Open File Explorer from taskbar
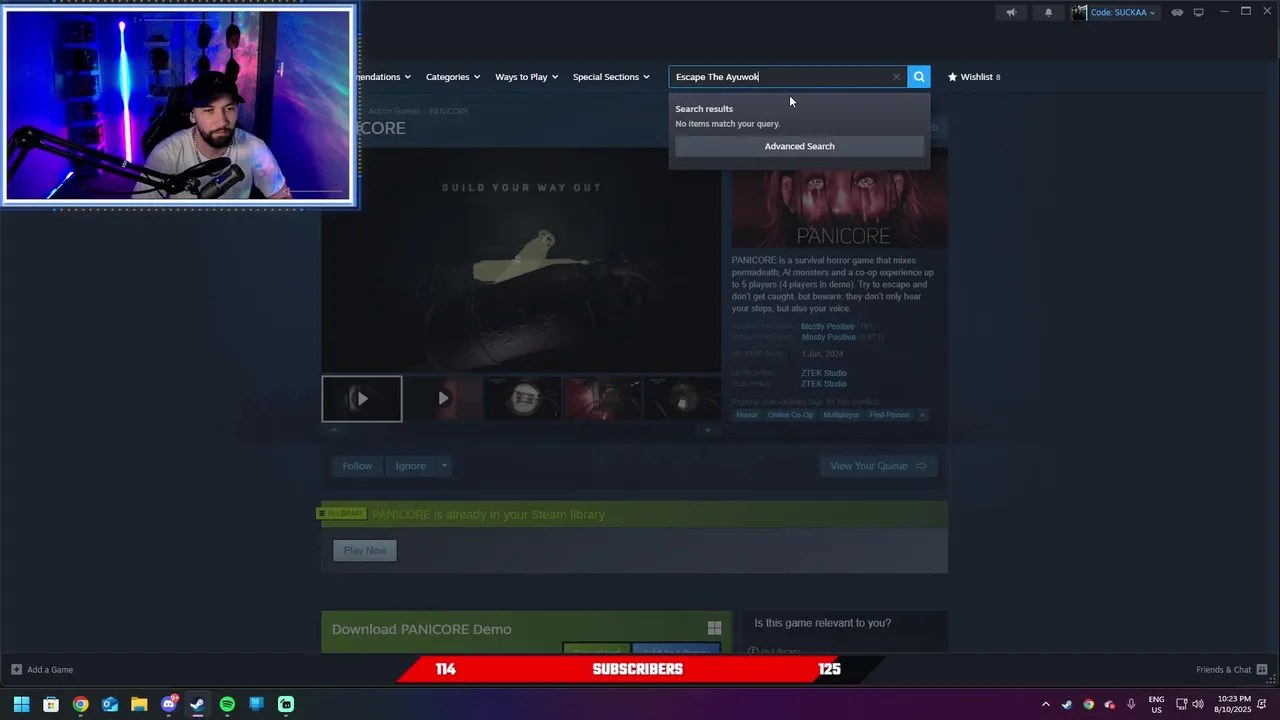This screenshot has width=1280, height=720. 139,704
